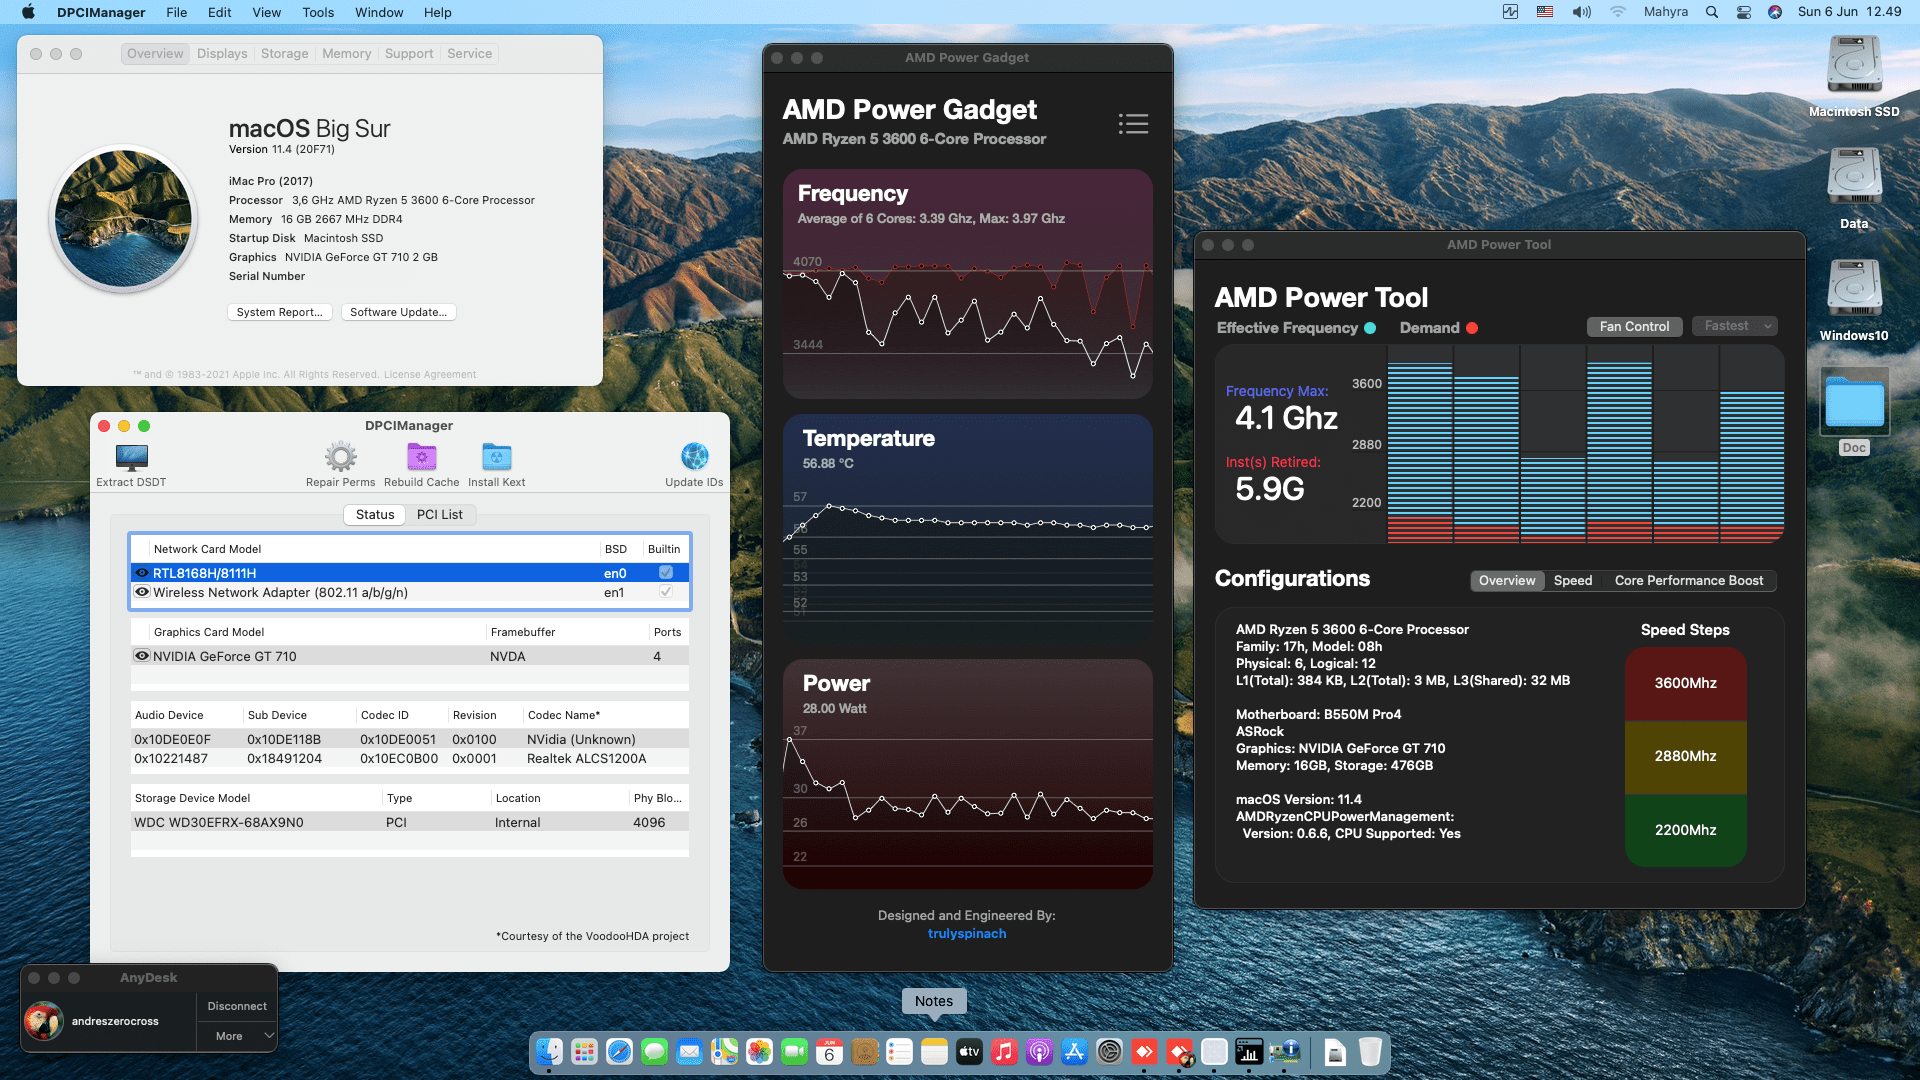
Task: Open App Store from the Dock
Action: tap(1074, 1051)
